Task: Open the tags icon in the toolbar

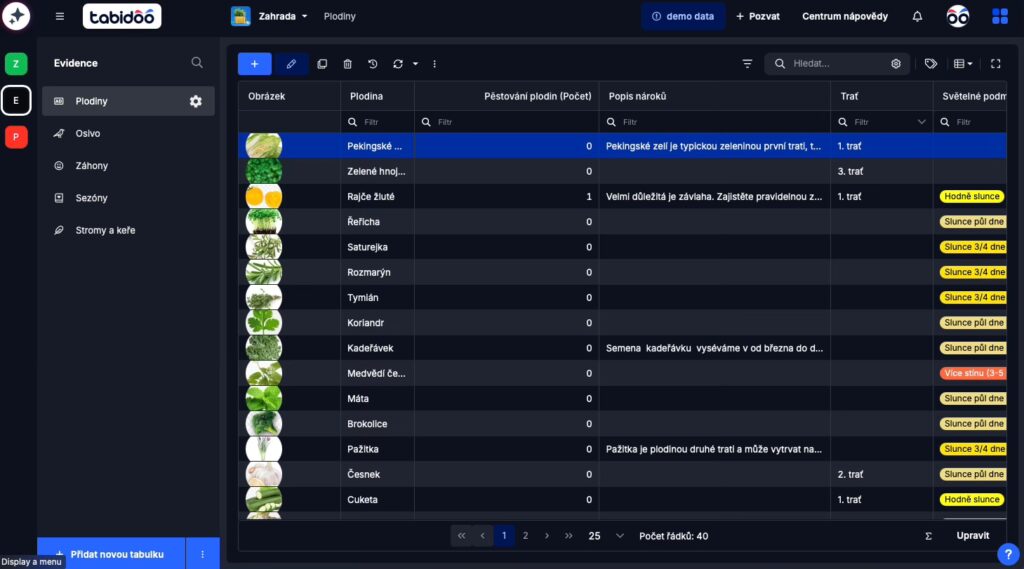Action: tap(931, 63)
